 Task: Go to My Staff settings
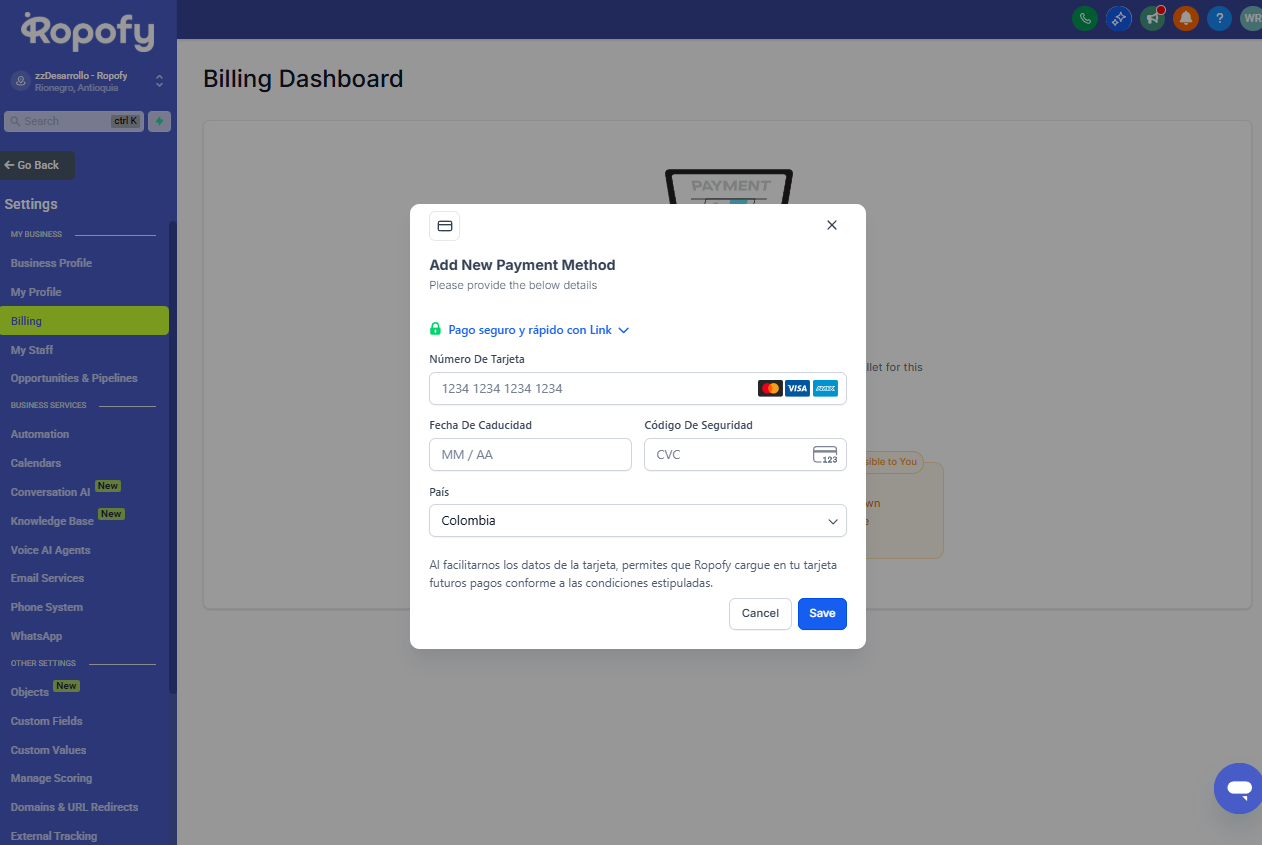coord(32,350)
